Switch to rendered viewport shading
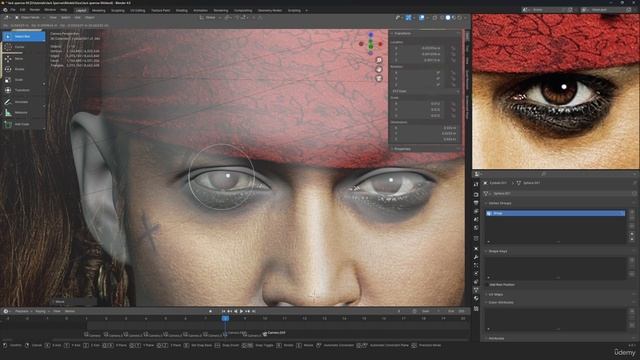 pyautogui.click(x=460, y=18)
